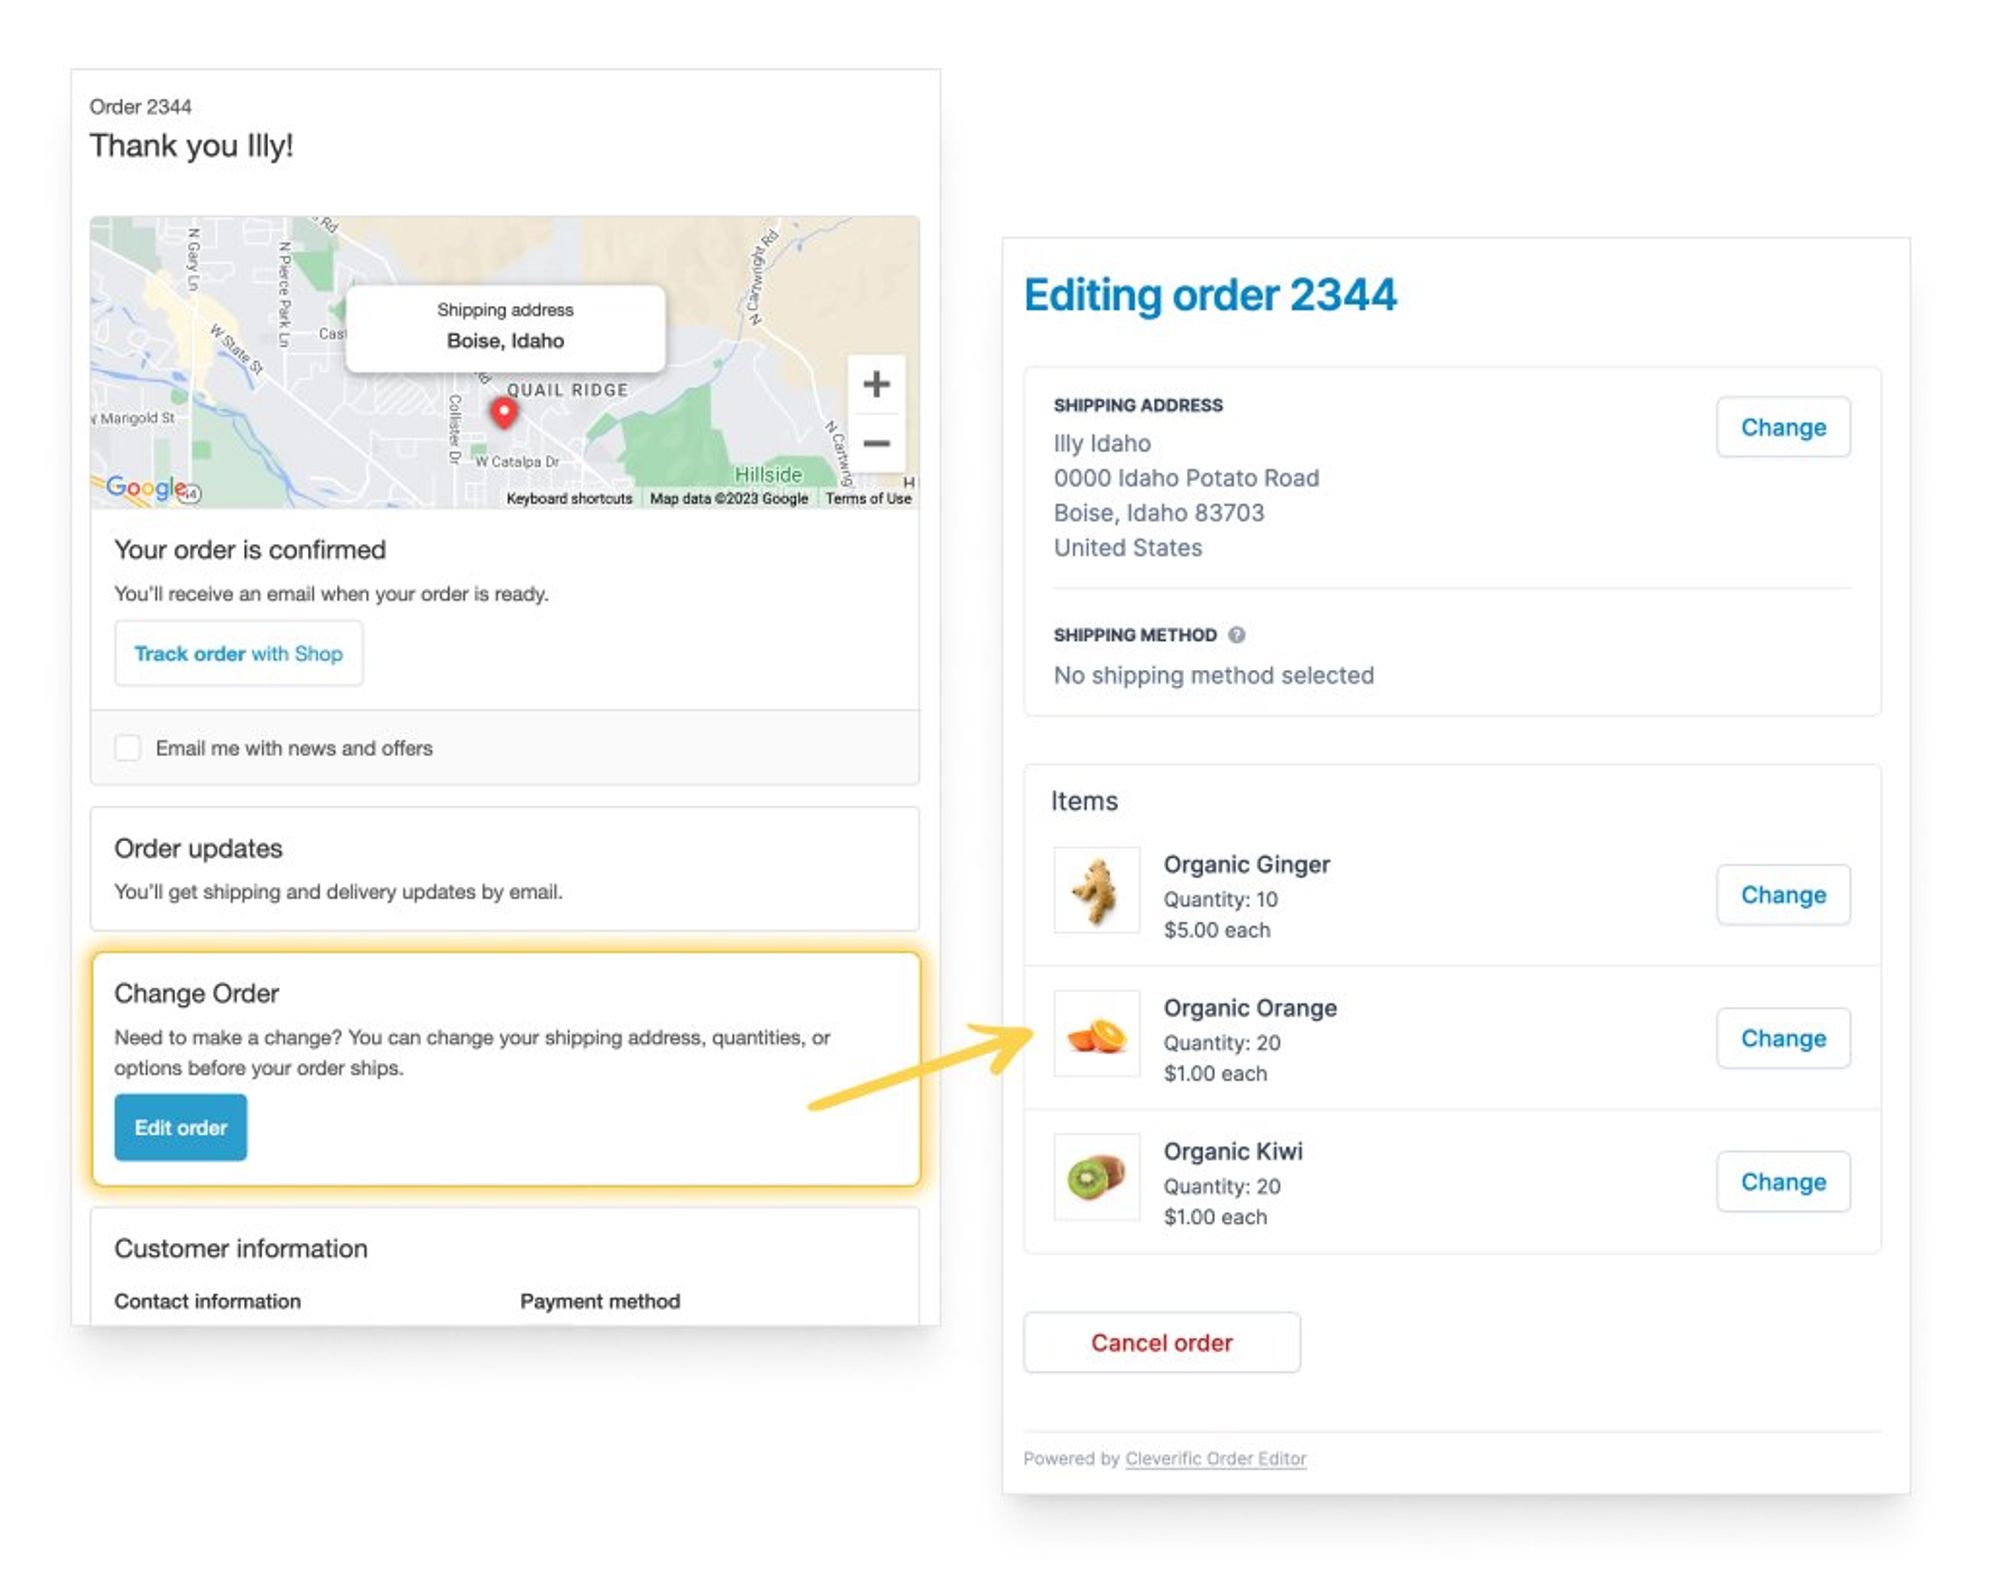The width and height of the screenshot is (2000, 1595).
Task: Open map Keyboard shortcuts
Action: pos(569,498)
